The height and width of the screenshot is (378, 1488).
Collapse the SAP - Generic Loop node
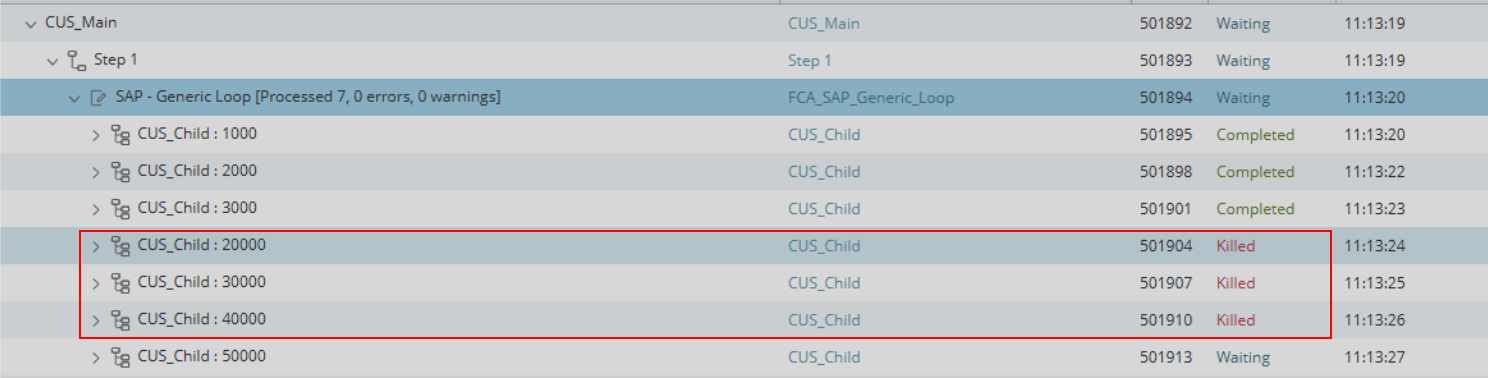coord(74,98)
